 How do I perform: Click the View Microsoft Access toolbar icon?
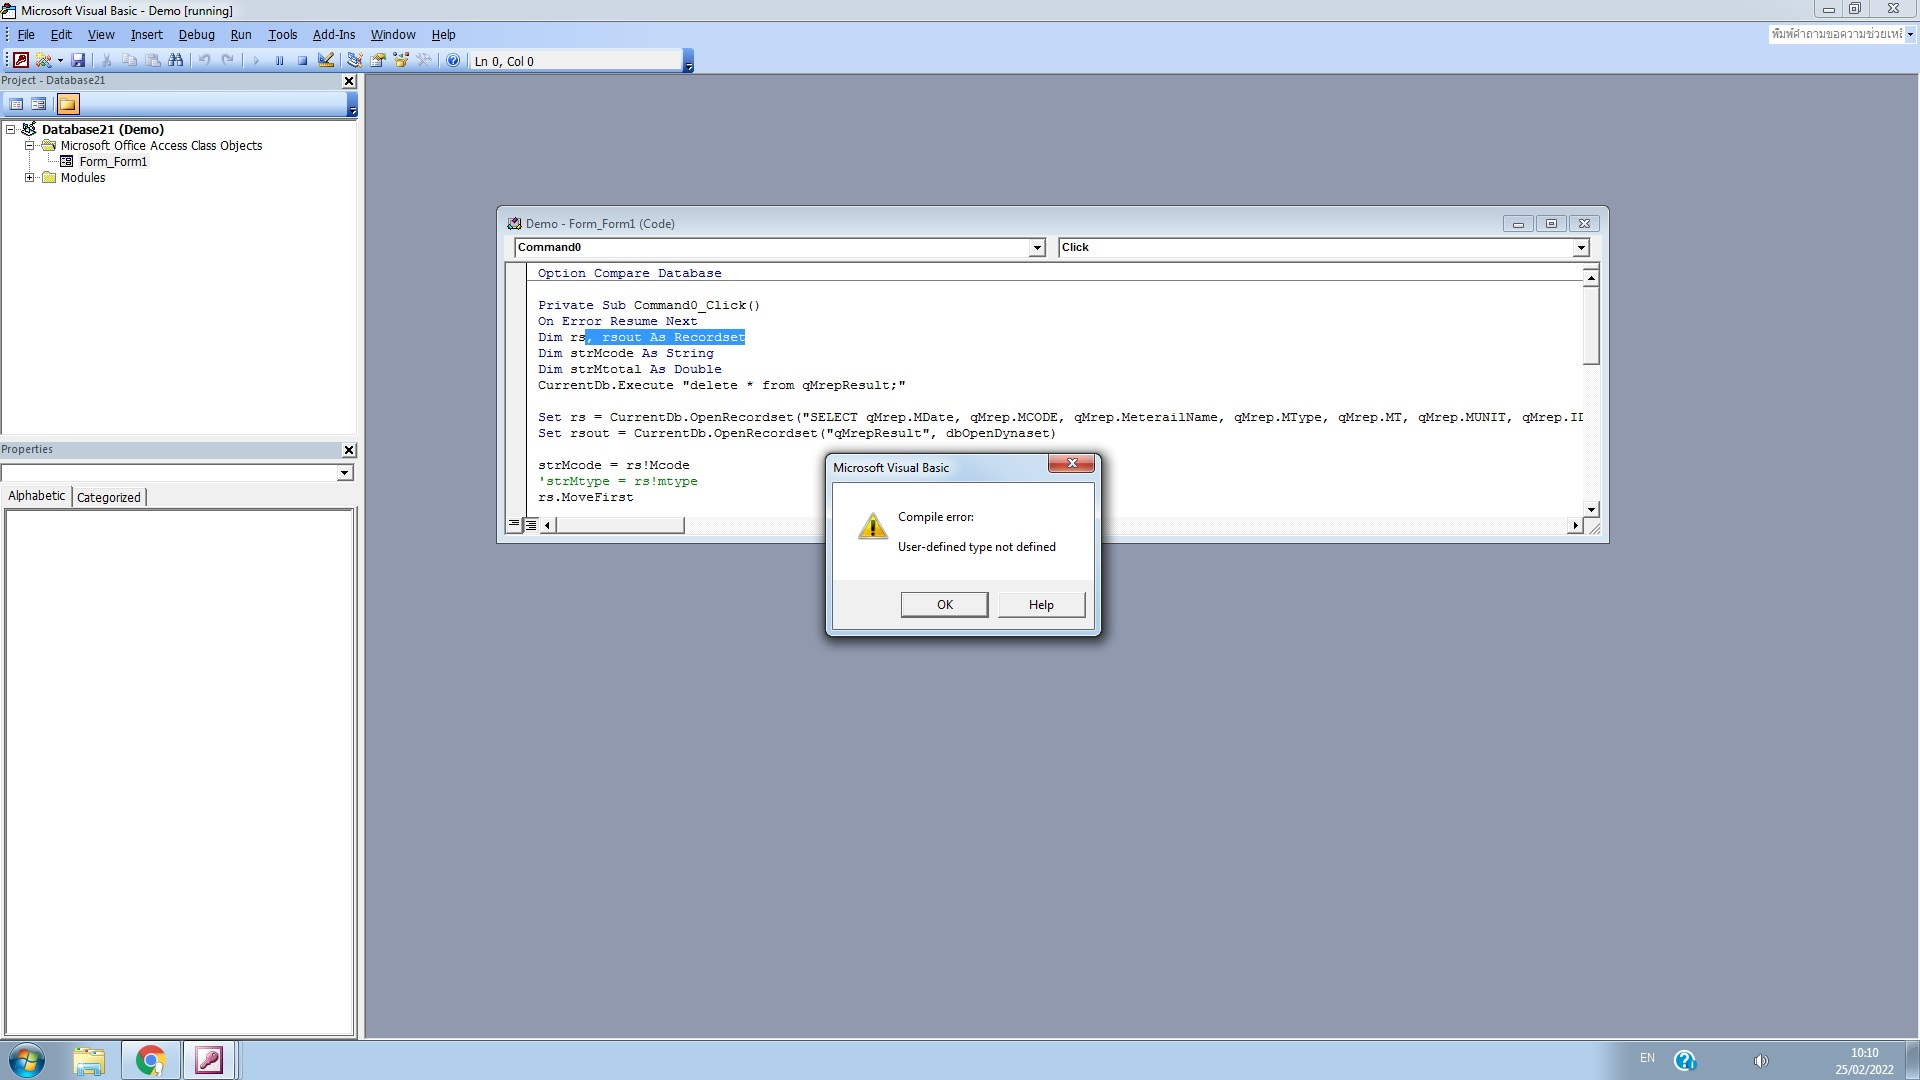pyautogui.click(x=20, y=61)
